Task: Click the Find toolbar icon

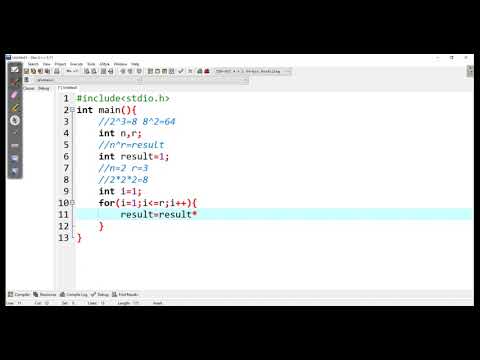Action: point(87,71)
